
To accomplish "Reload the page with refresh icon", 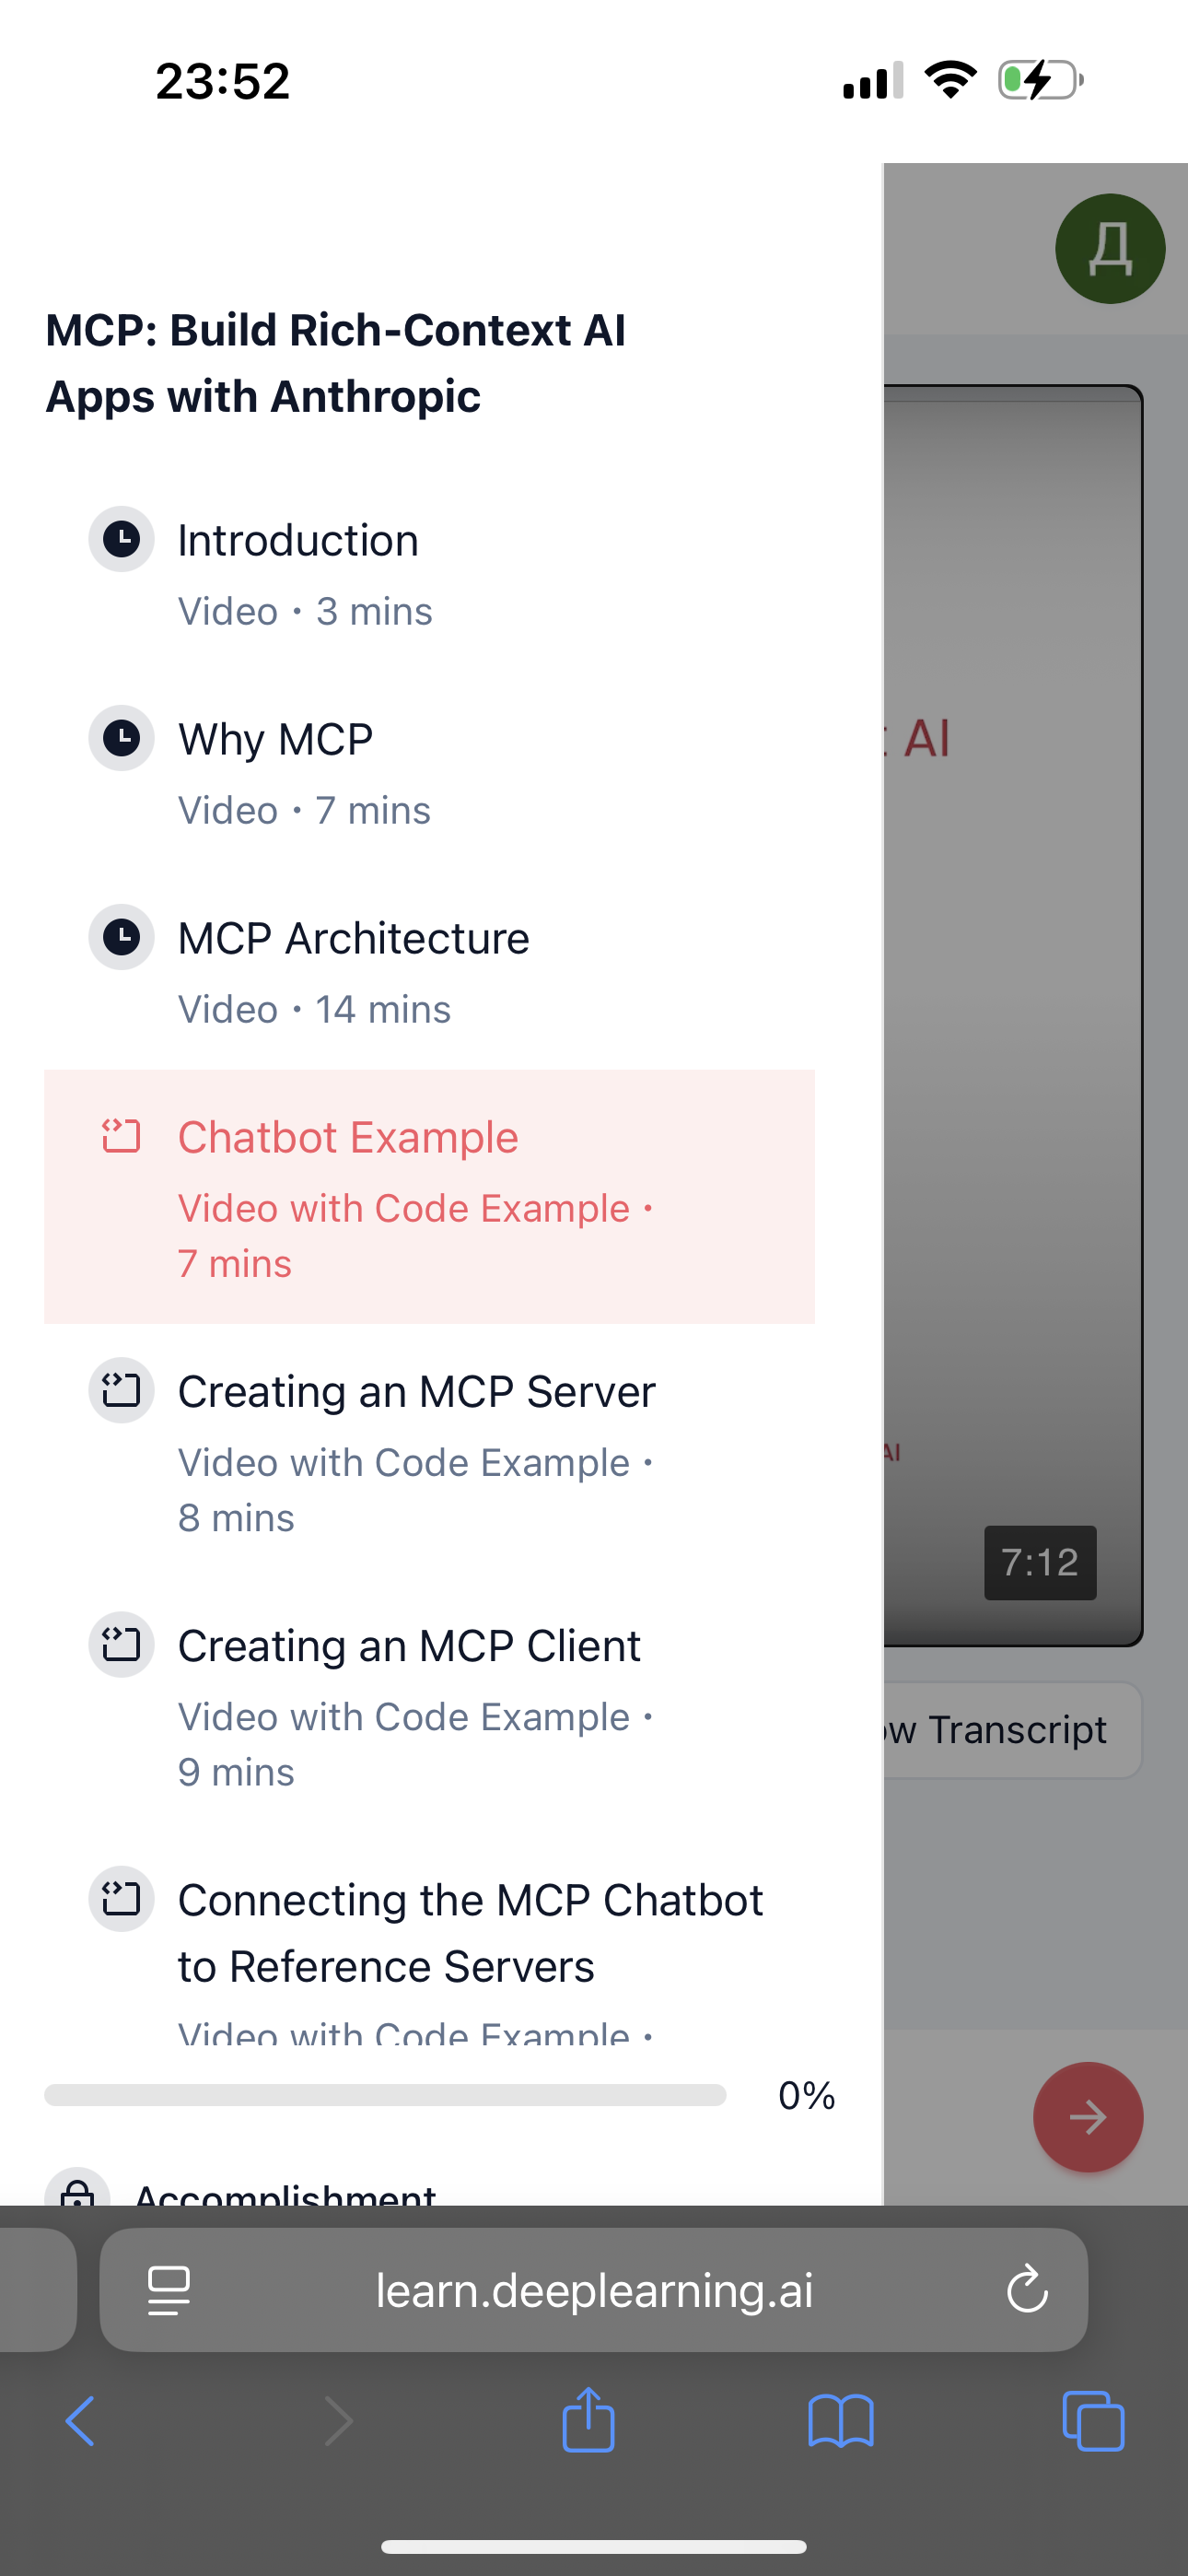I will click(x=1027, y=2290).
